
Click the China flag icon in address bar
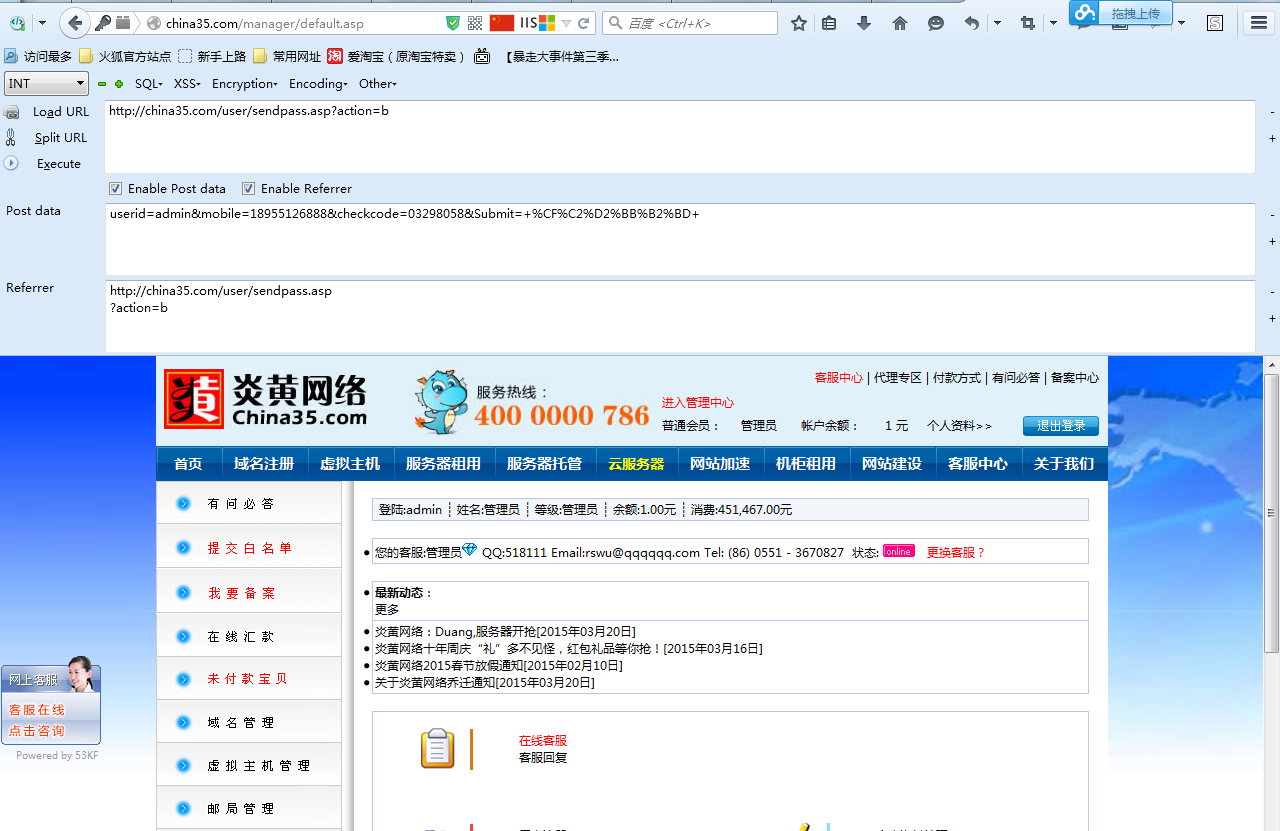click(502, 23)
